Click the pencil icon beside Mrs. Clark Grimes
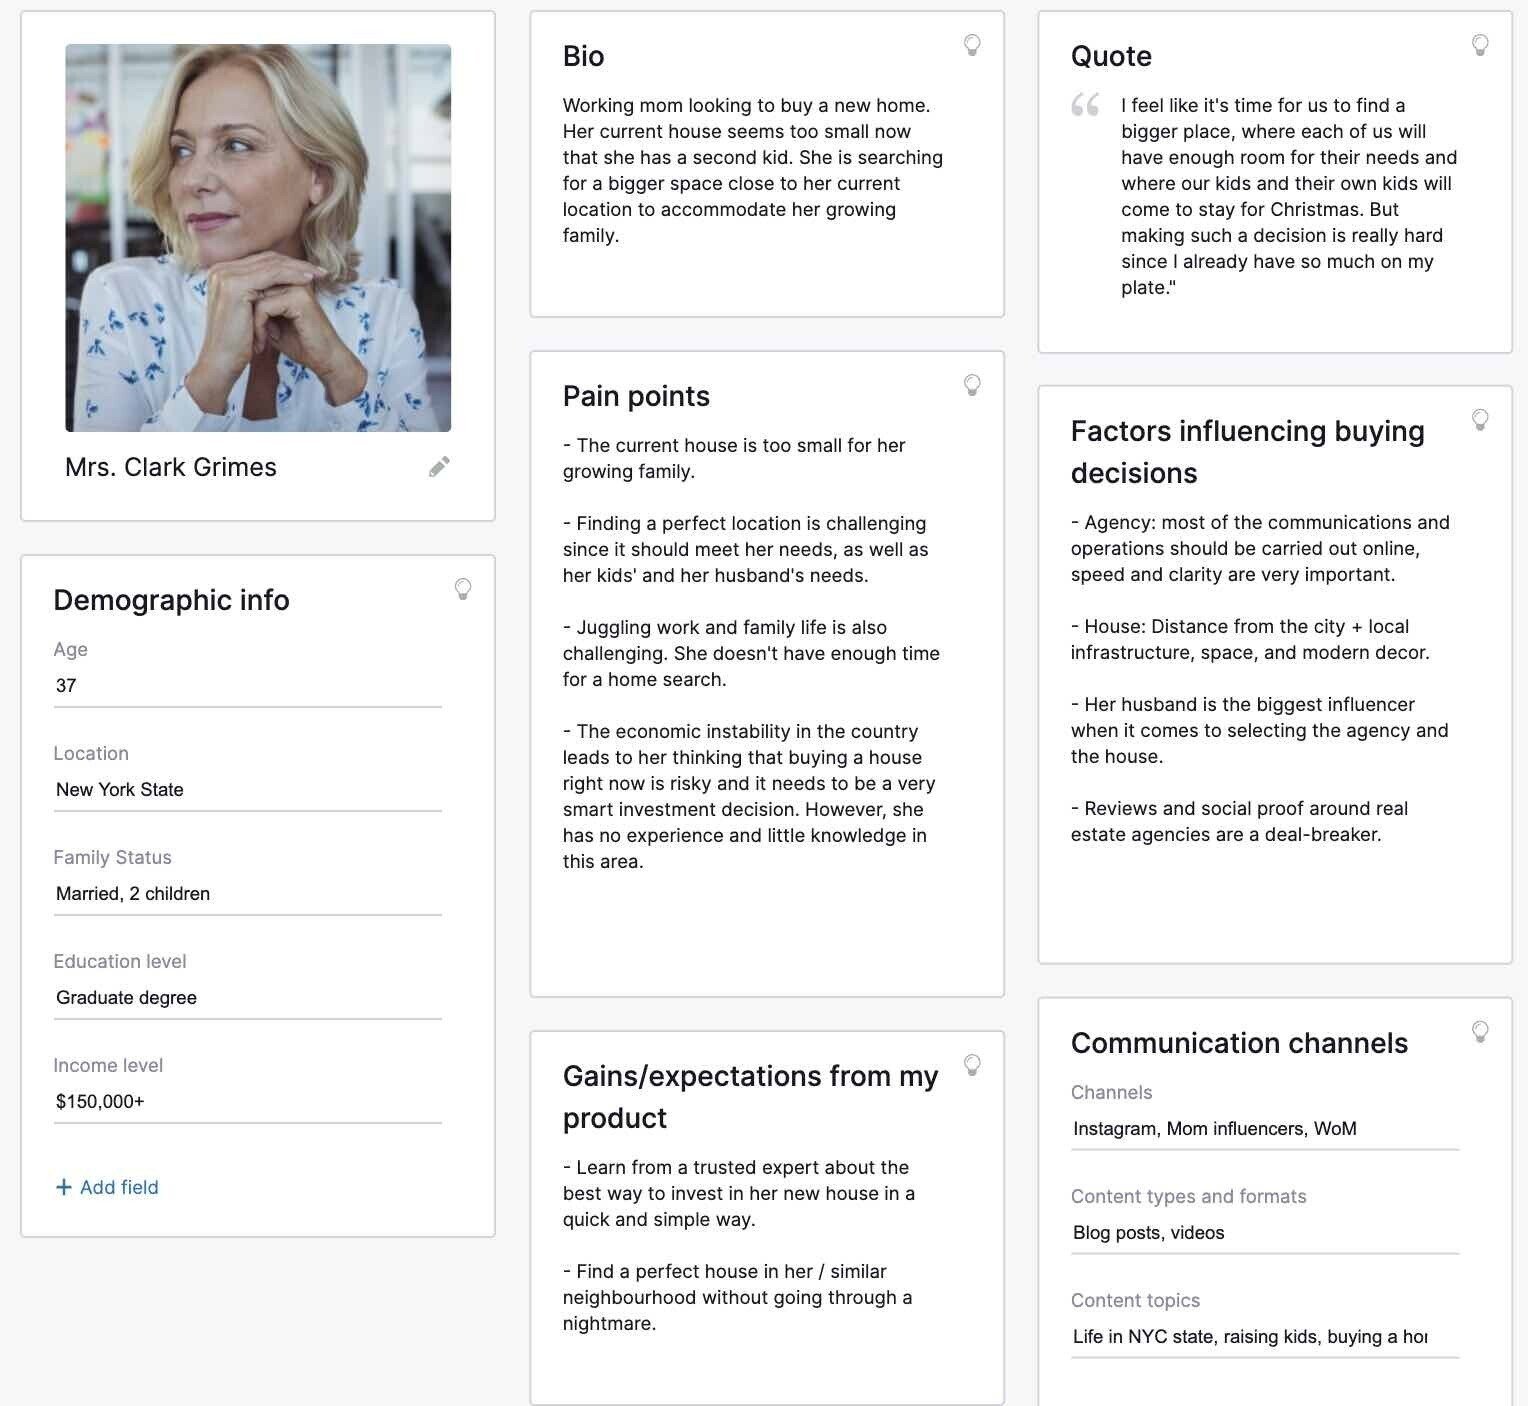 click(438, 467)
